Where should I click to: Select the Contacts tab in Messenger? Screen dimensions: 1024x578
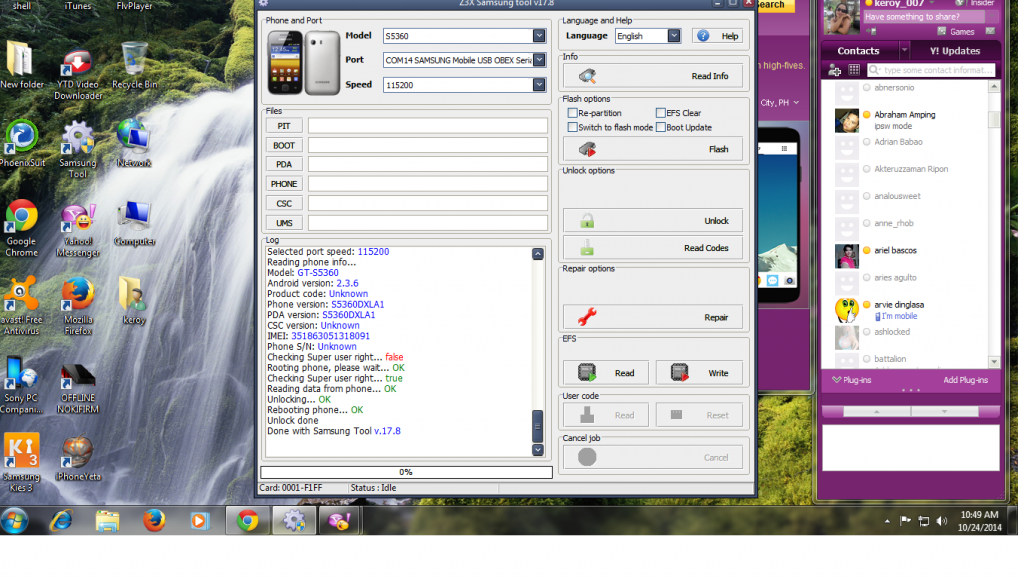858,51
